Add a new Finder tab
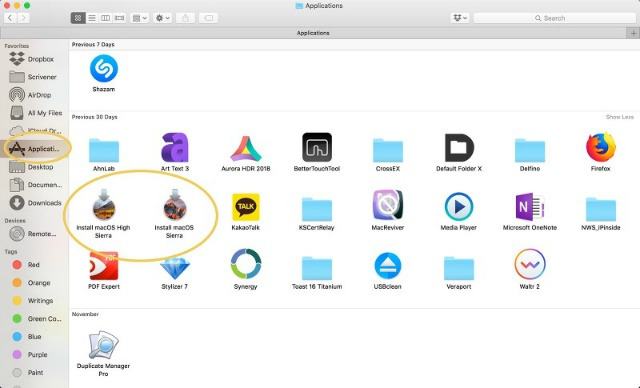640x388 pixels. click(x=633, y=33)
